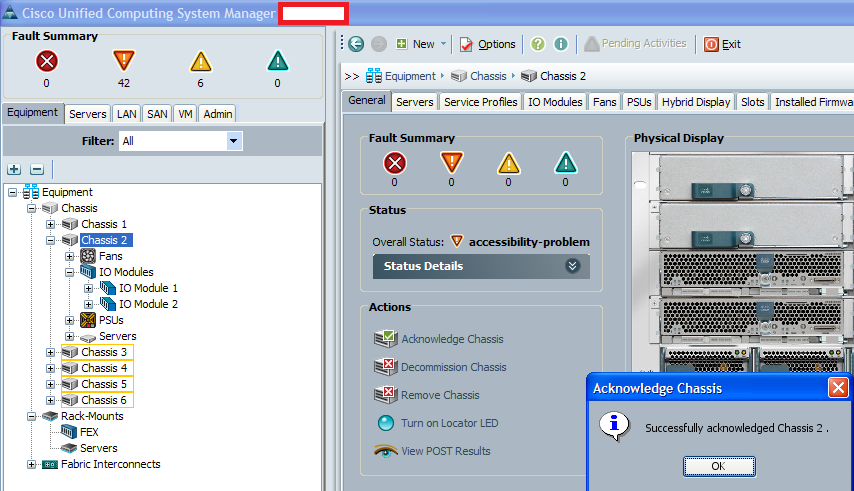Select Chassis 6 in the tree

(x=103, y=400)
